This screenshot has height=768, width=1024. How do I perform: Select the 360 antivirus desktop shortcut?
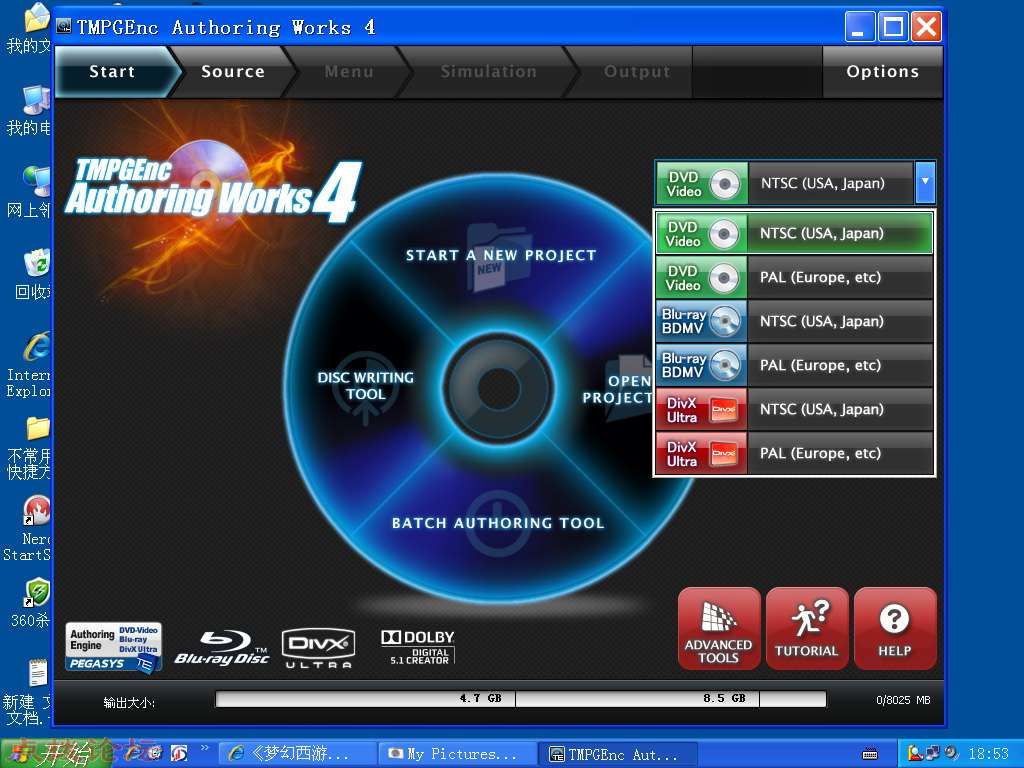pos(29,602)
